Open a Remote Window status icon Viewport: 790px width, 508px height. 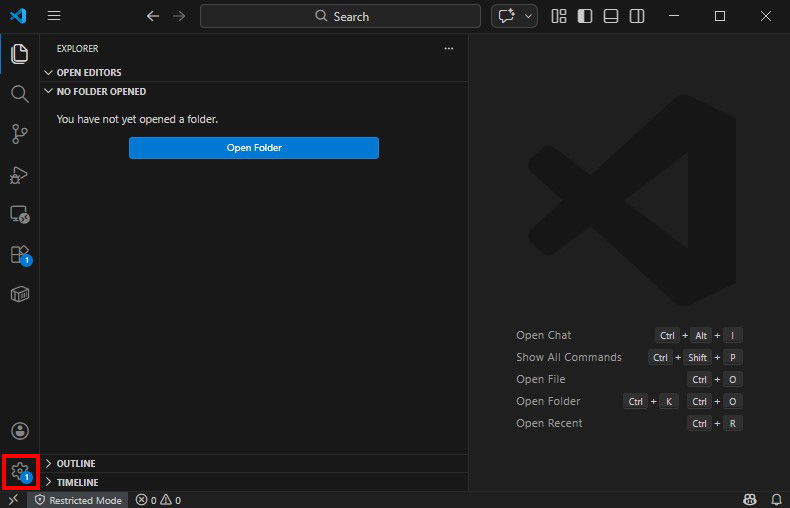coord(14,500)
